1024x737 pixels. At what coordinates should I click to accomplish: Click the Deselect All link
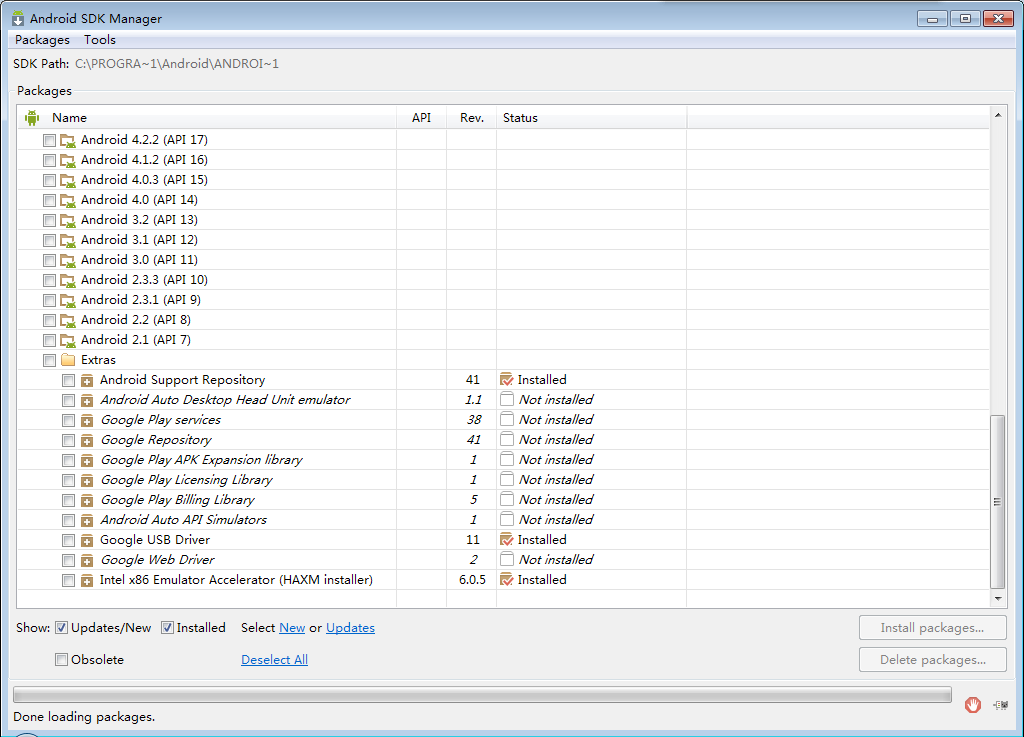click(x=274, y=660)
